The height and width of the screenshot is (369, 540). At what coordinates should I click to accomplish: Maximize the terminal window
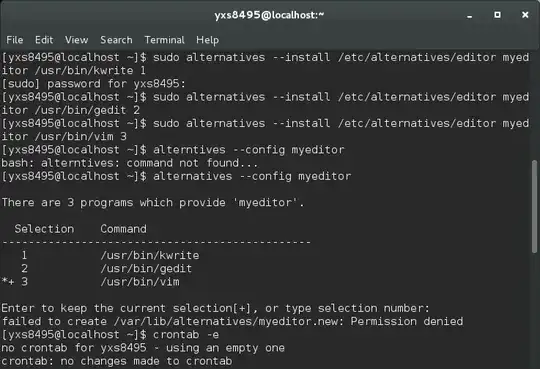click(x=497, y=15)
